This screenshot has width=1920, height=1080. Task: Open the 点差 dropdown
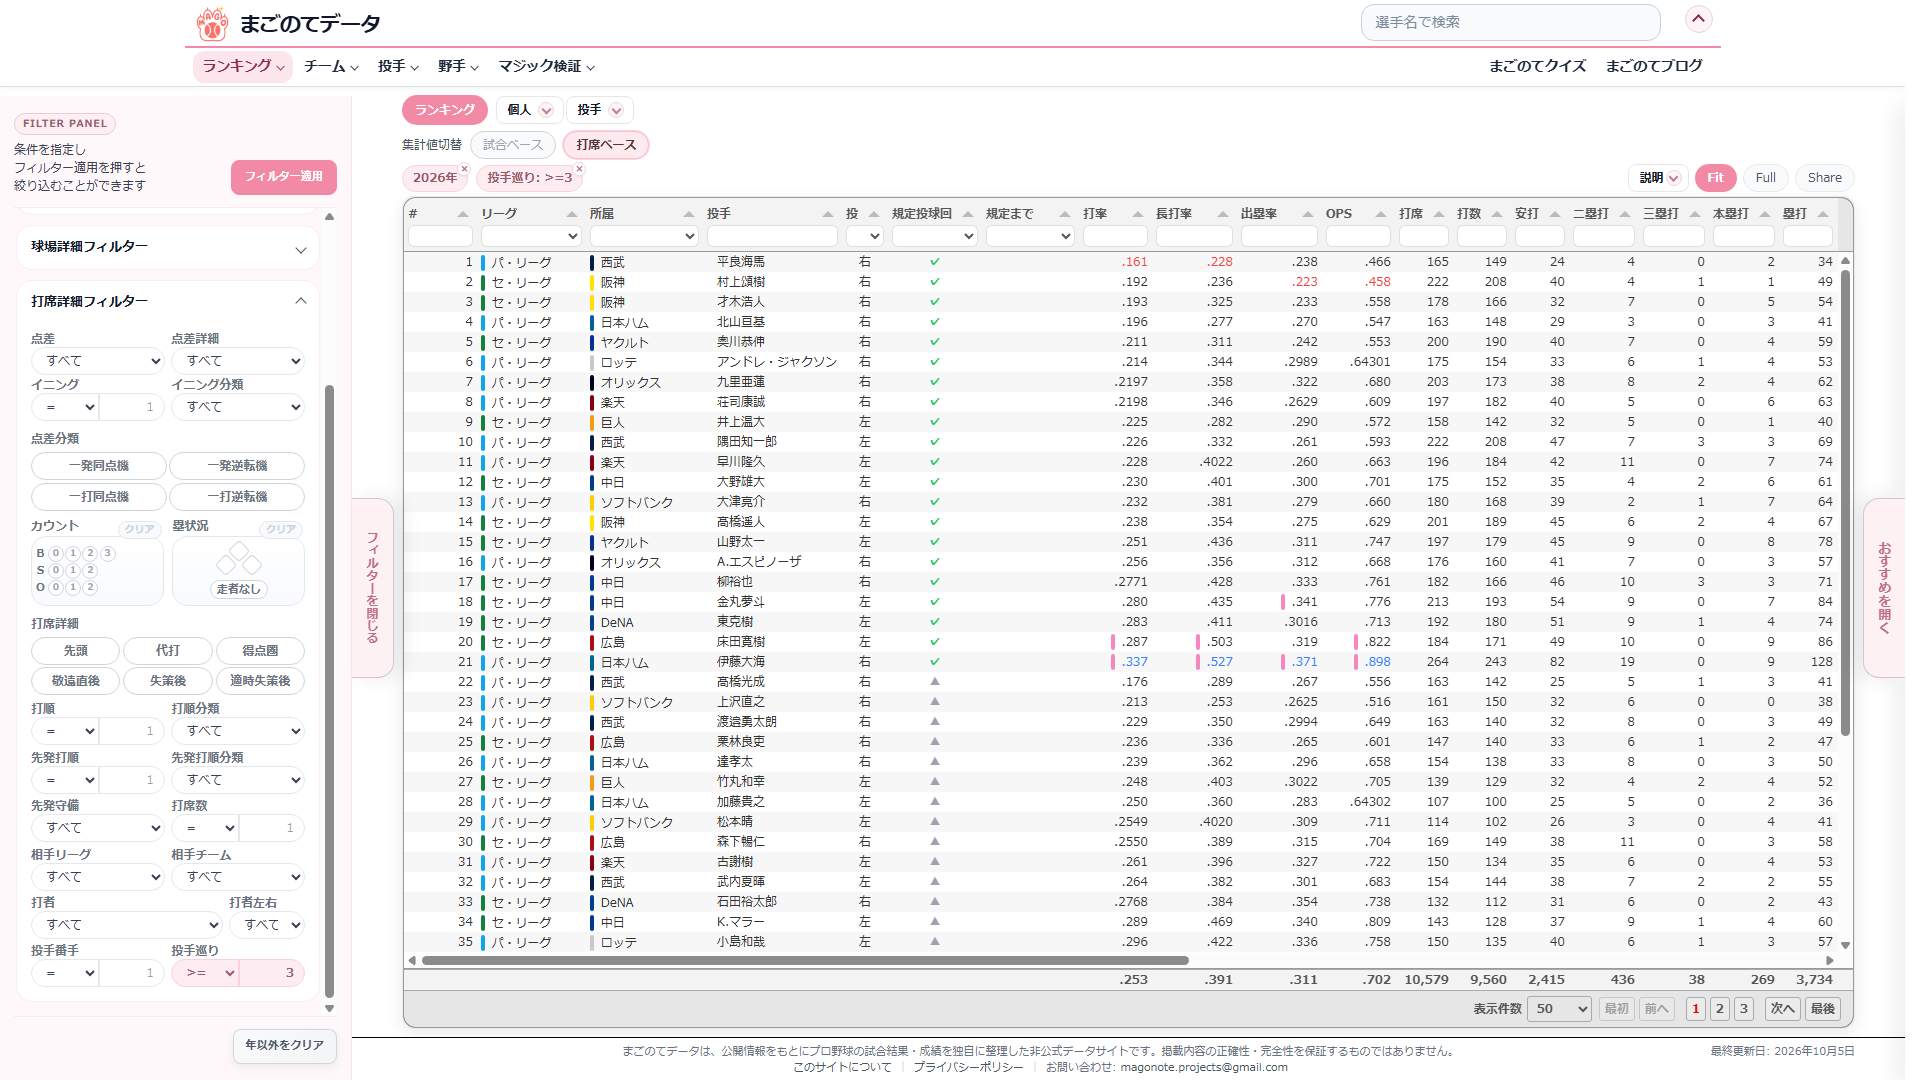(x=97, y=361)
